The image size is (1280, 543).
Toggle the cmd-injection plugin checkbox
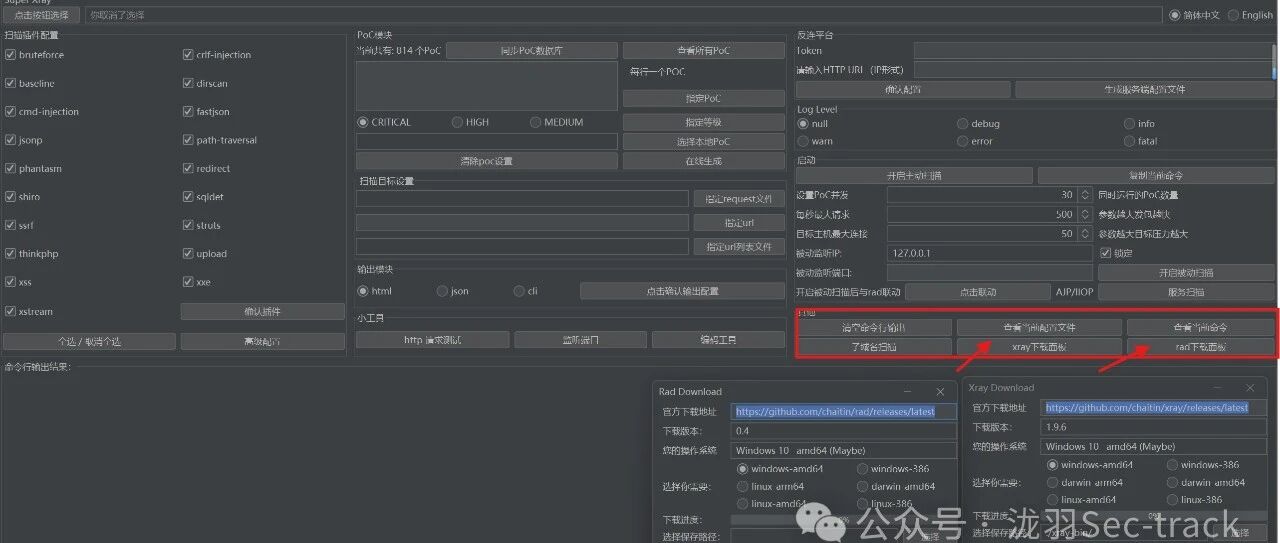11,112
